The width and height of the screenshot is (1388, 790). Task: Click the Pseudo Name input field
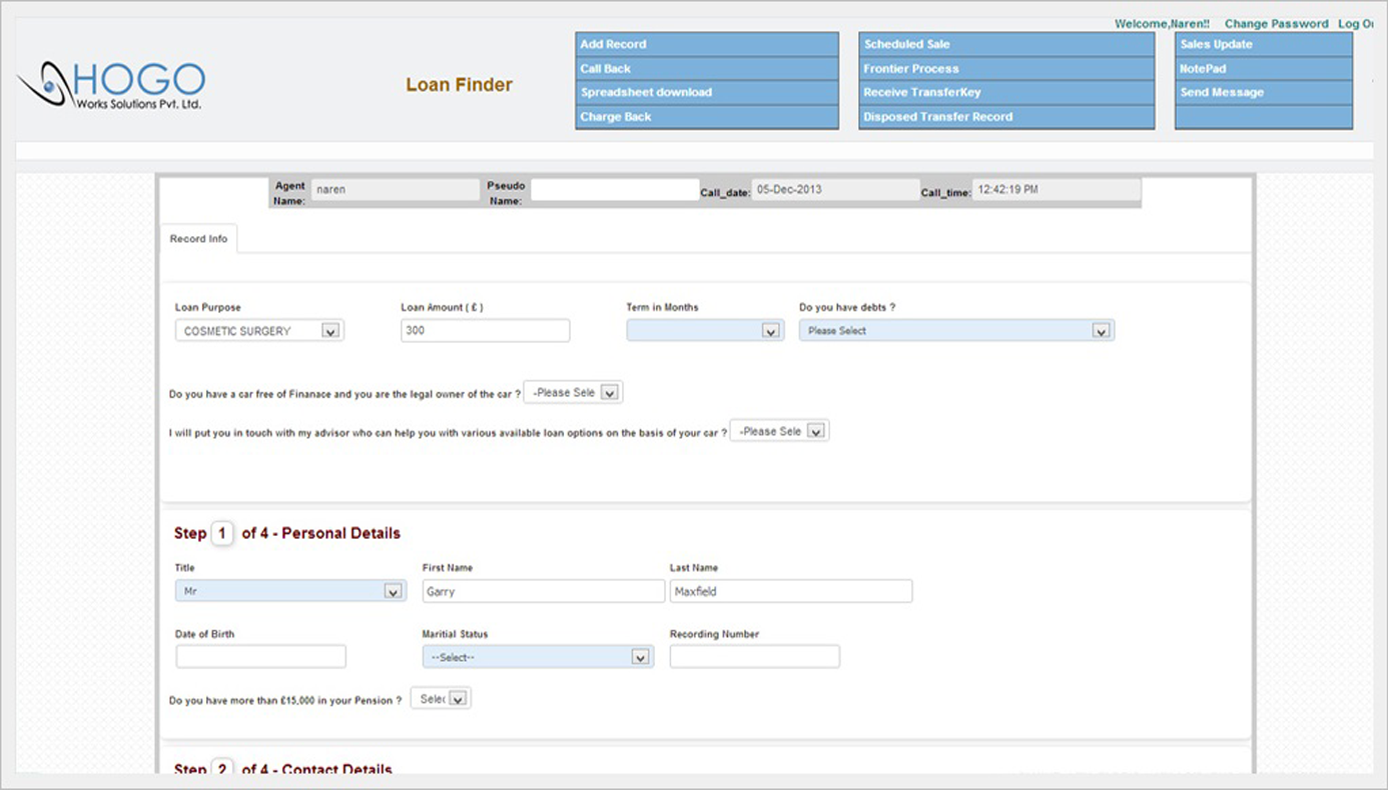614,190
